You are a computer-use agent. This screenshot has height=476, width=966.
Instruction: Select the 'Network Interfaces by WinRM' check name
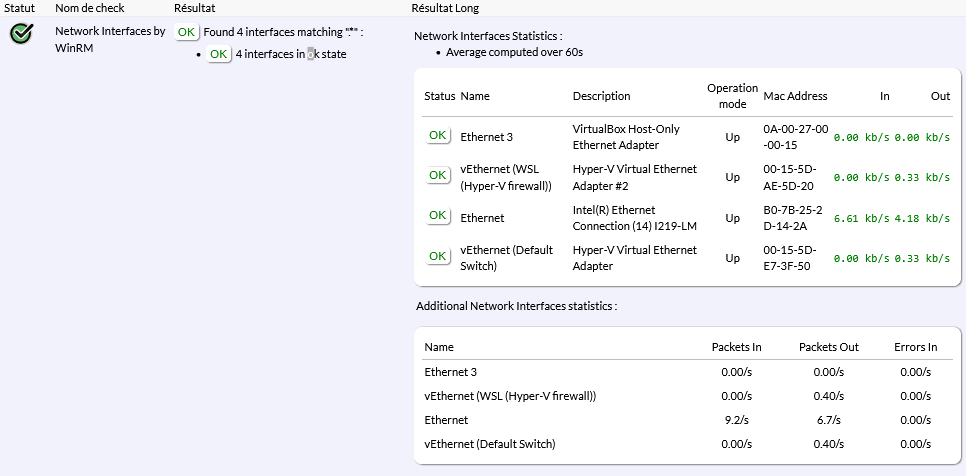(110, 39)
